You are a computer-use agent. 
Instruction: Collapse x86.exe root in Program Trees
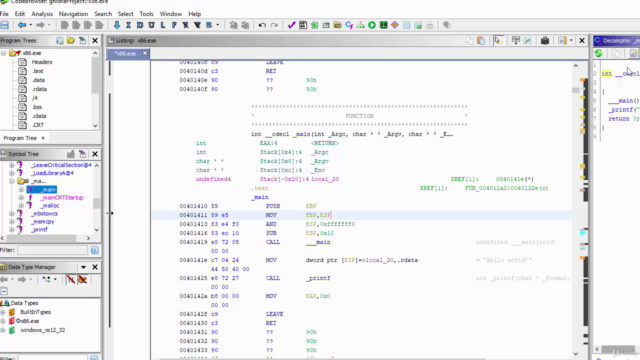coord(3,53)
